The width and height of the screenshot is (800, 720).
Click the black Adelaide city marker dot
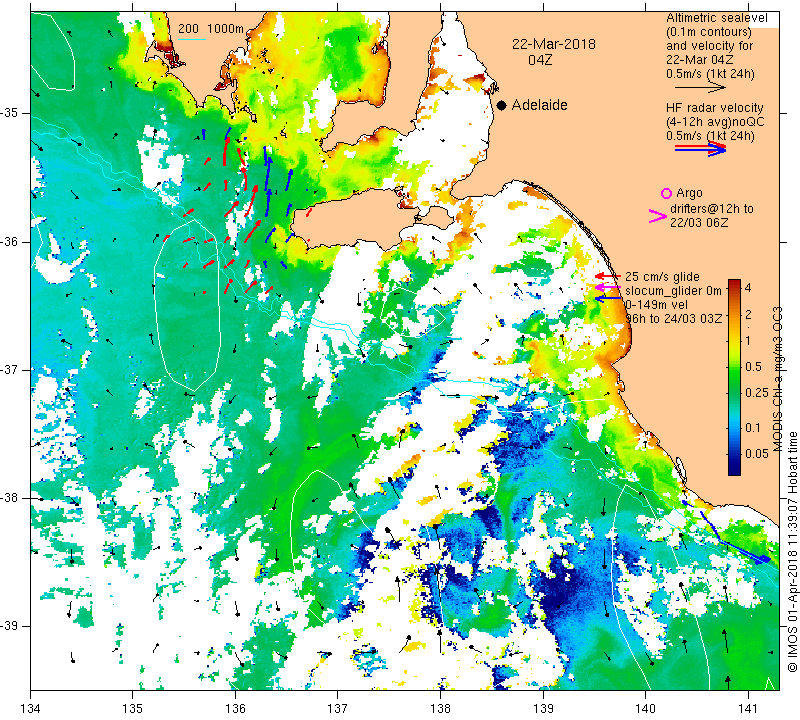coord(502,105)
